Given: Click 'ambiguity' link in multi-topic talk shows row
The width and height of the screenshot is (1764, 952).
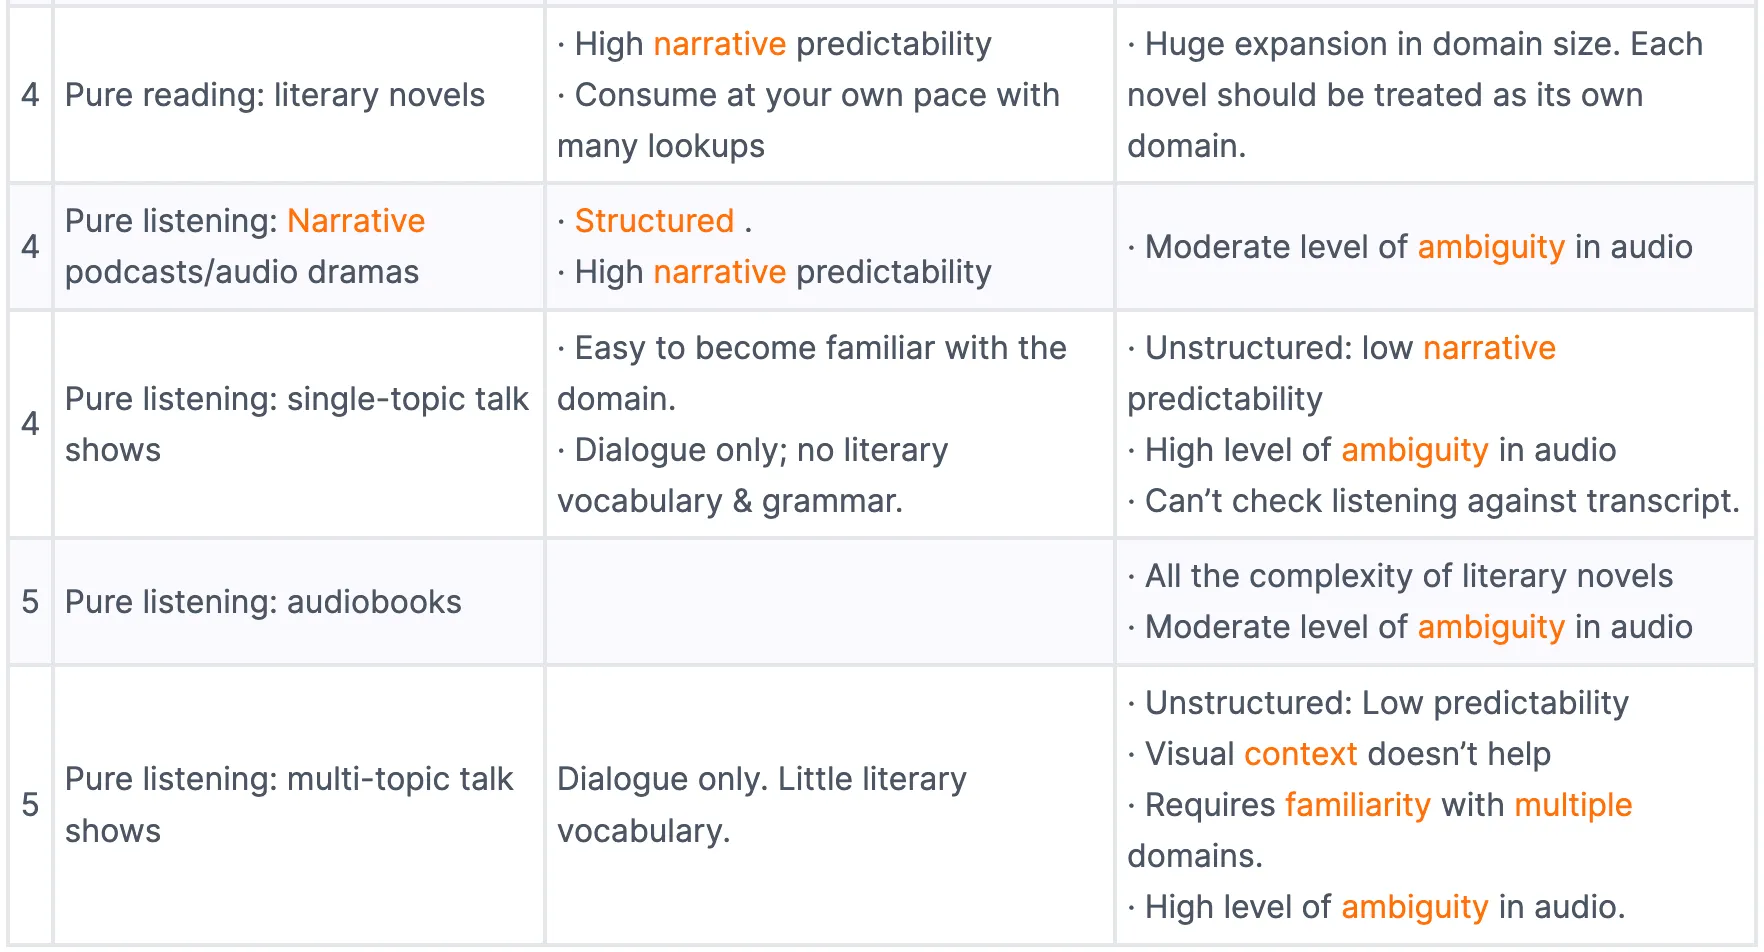Looking at the screenshot, I should (1415, 907).
